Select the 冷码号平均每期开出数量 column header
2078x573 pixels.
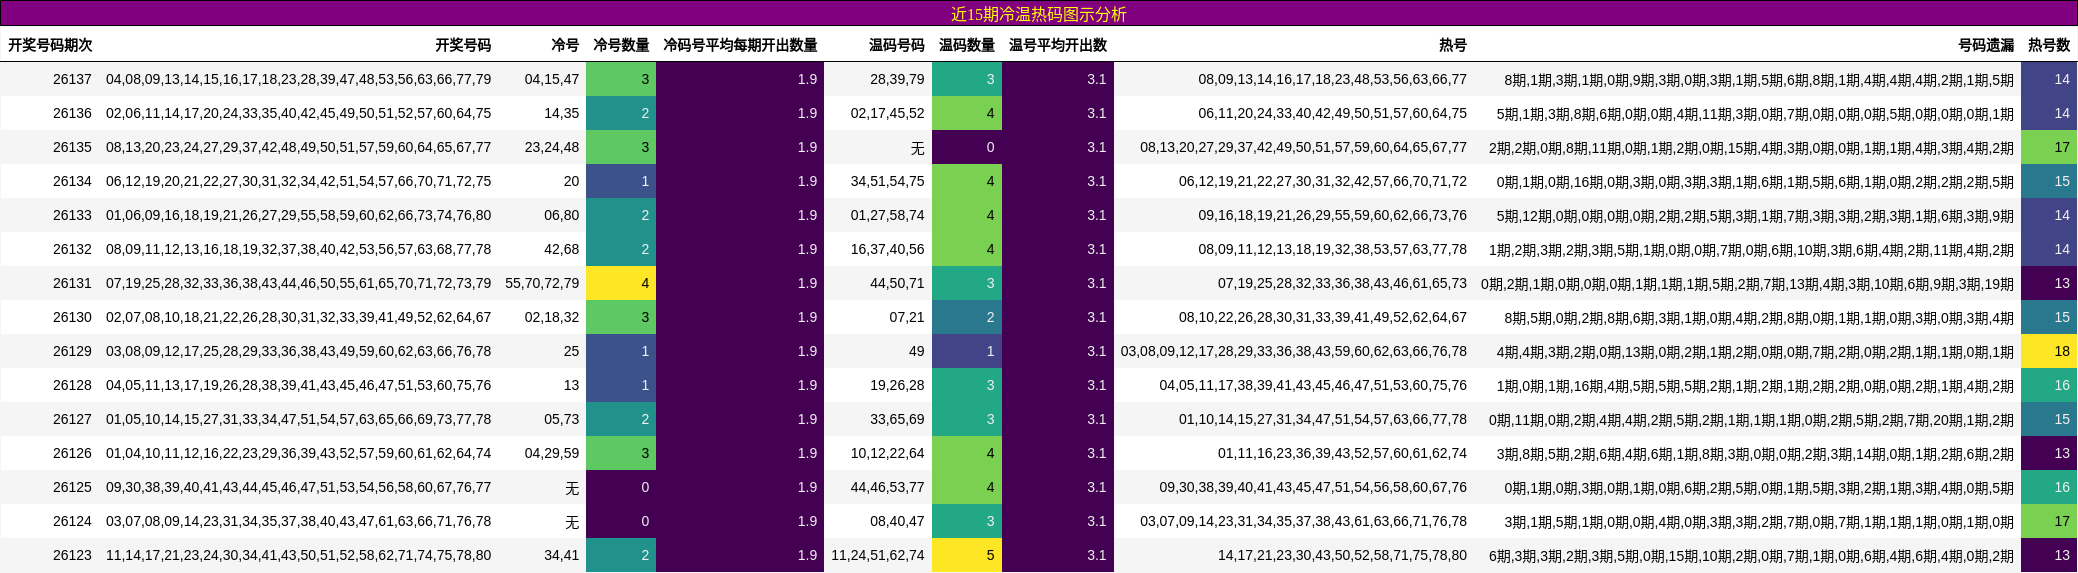tap(740, 45)
